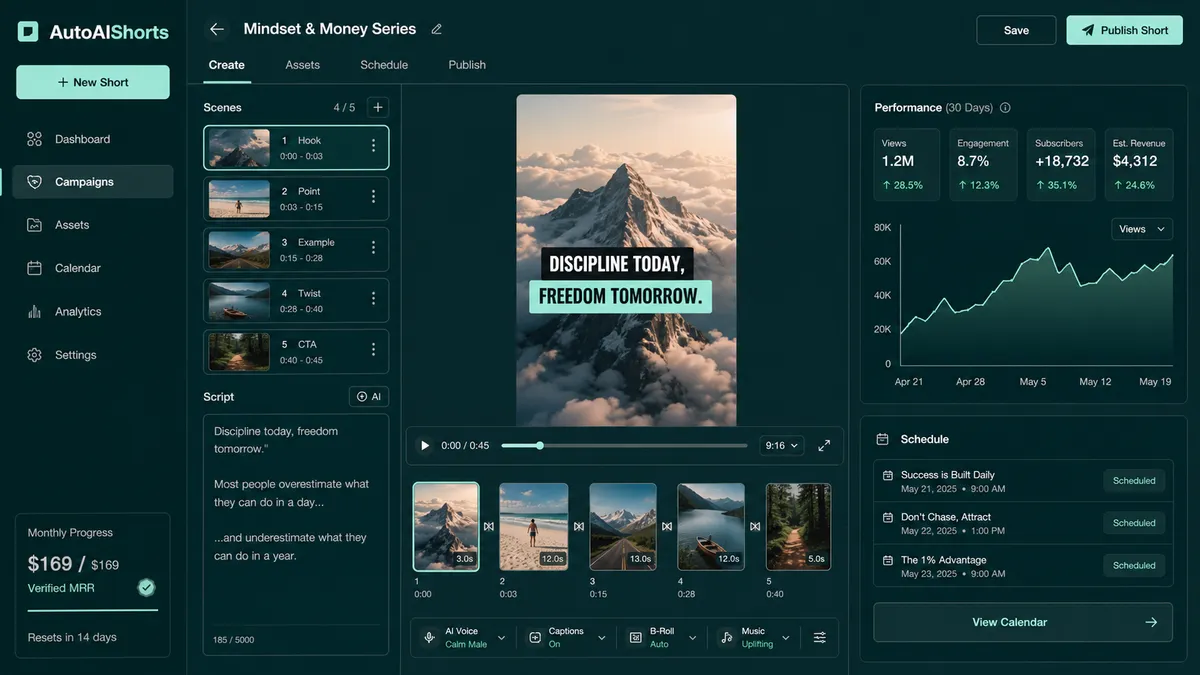Edit series title with the pencil icon
1200x675 pixels.
(436, 29)
